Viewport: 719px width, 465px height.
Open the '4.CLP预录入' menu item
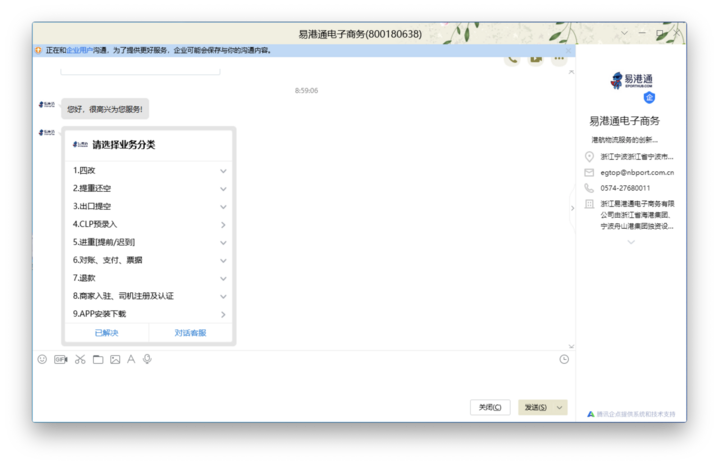pyautogui.click(x=150, y=225)
